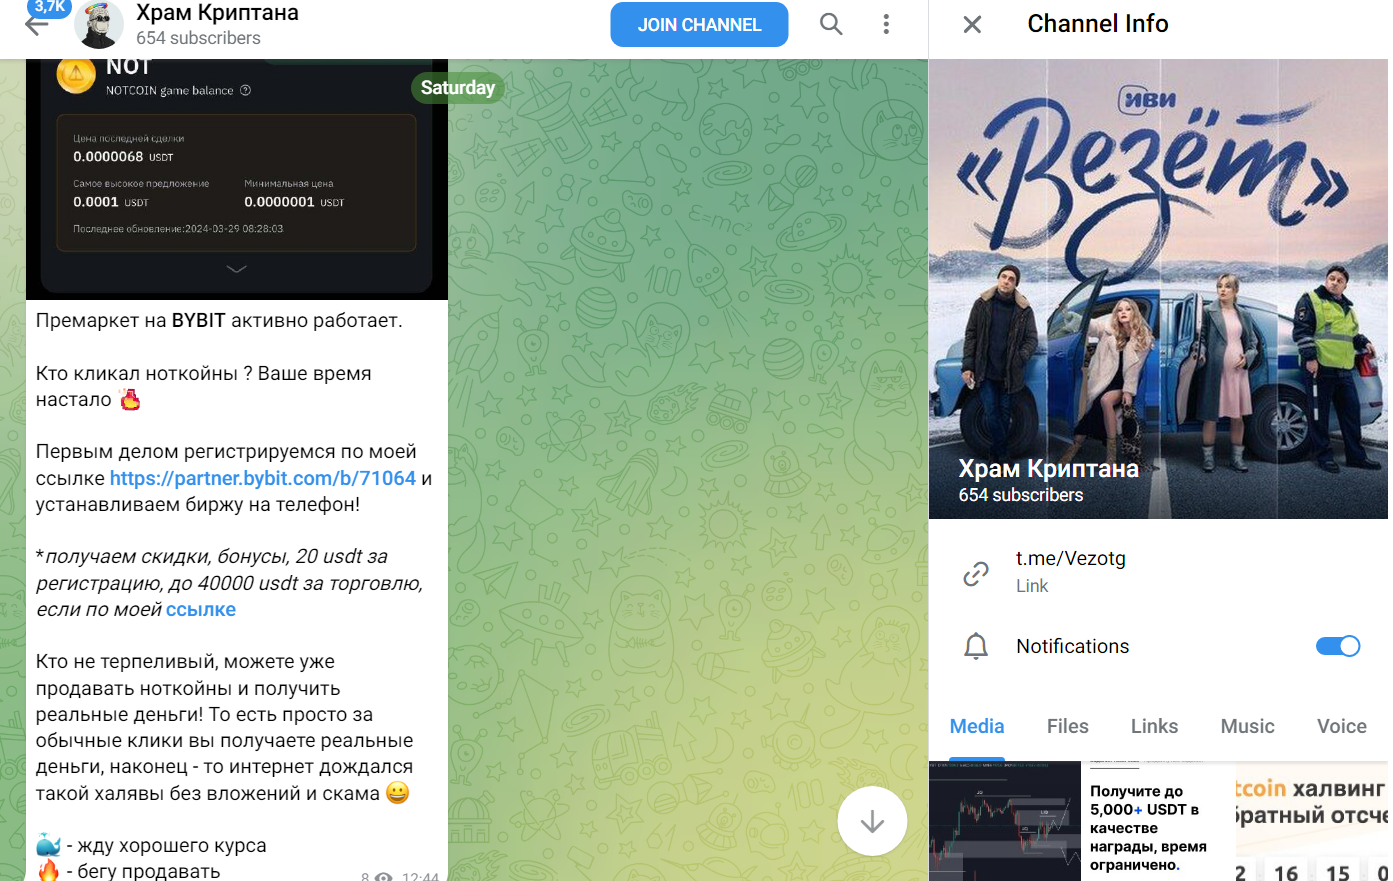Click the whale emoji reaction line
This screenshot has width=1393, height=881.
pos(151,846)
